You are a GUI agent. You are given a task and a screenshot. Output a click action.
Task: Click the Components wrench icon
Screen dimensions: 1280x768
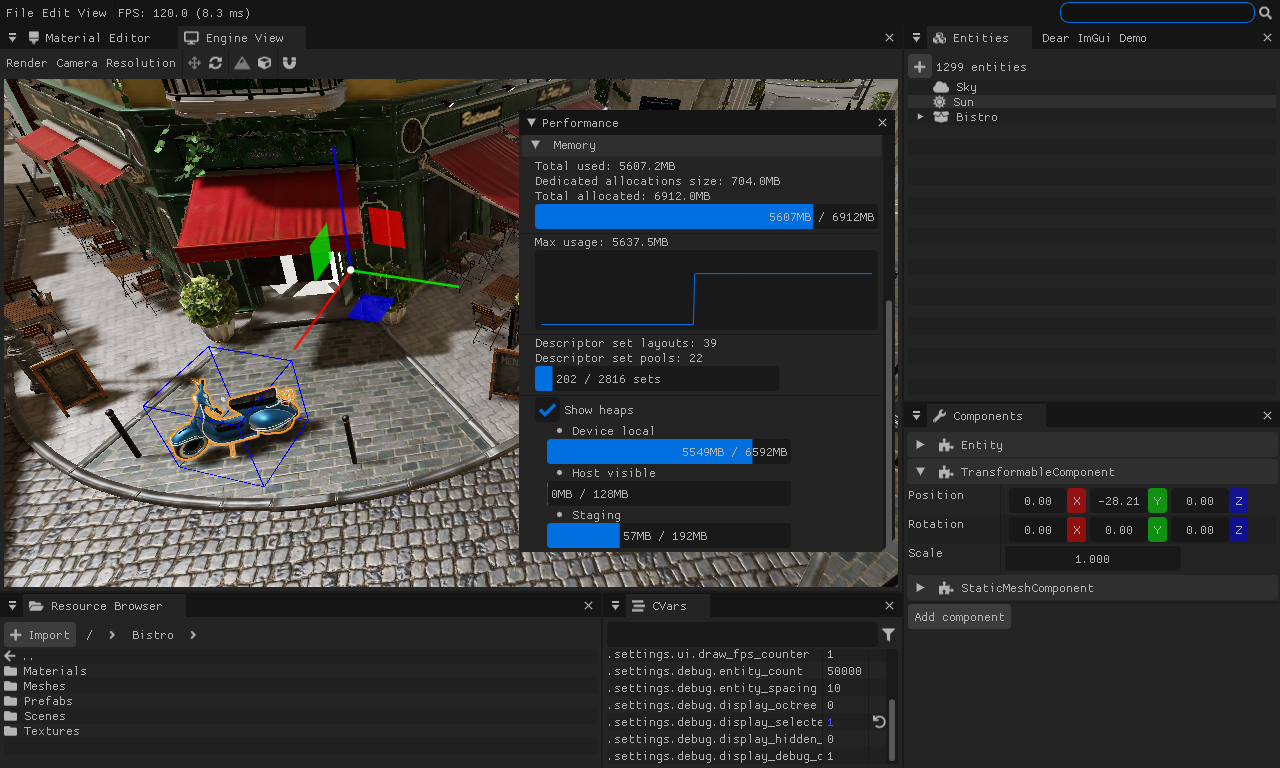939,416
